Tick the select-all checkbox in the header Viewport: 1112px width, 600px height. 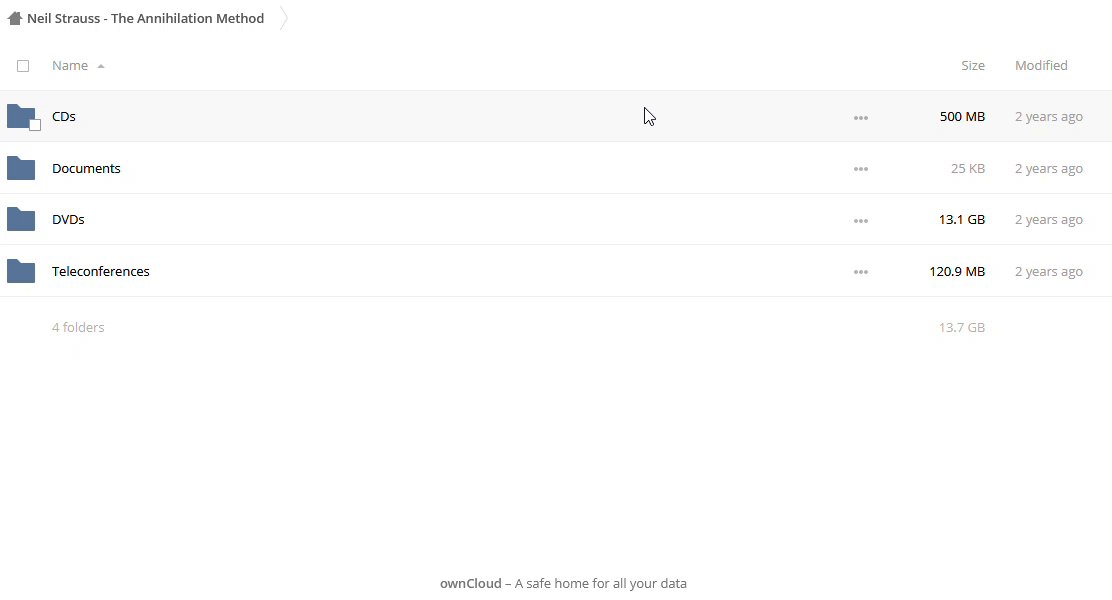point(23,66)
